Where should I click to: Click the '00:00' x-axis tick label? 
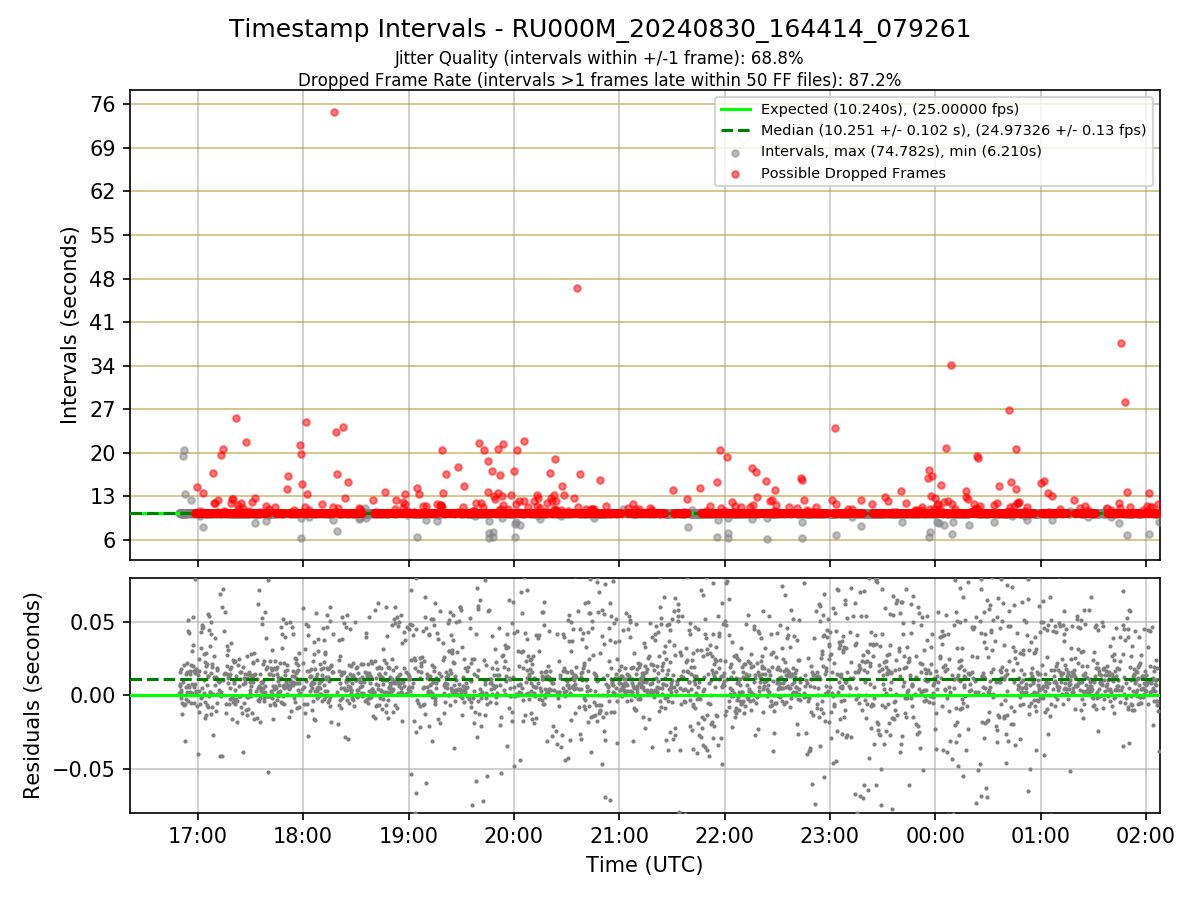click(x=935, y=834)
